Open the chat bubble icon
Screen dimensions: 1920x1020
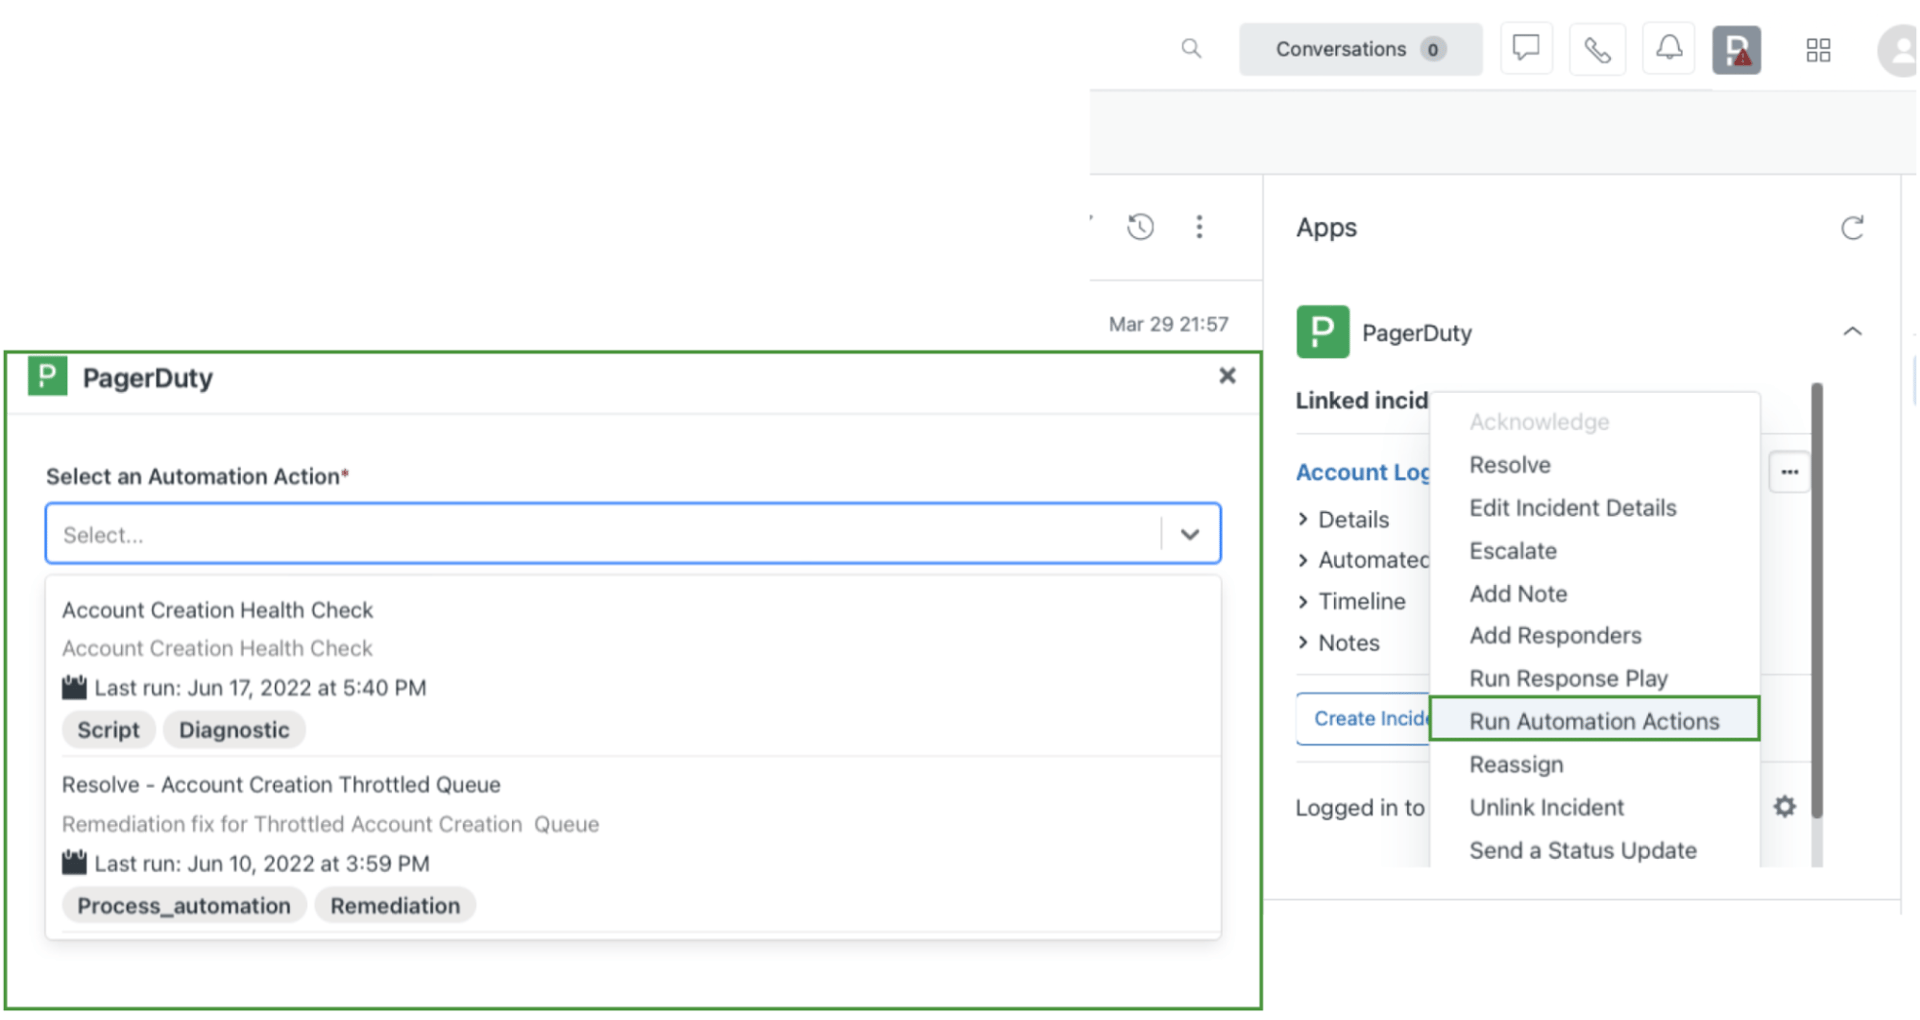coord(1525,48)
